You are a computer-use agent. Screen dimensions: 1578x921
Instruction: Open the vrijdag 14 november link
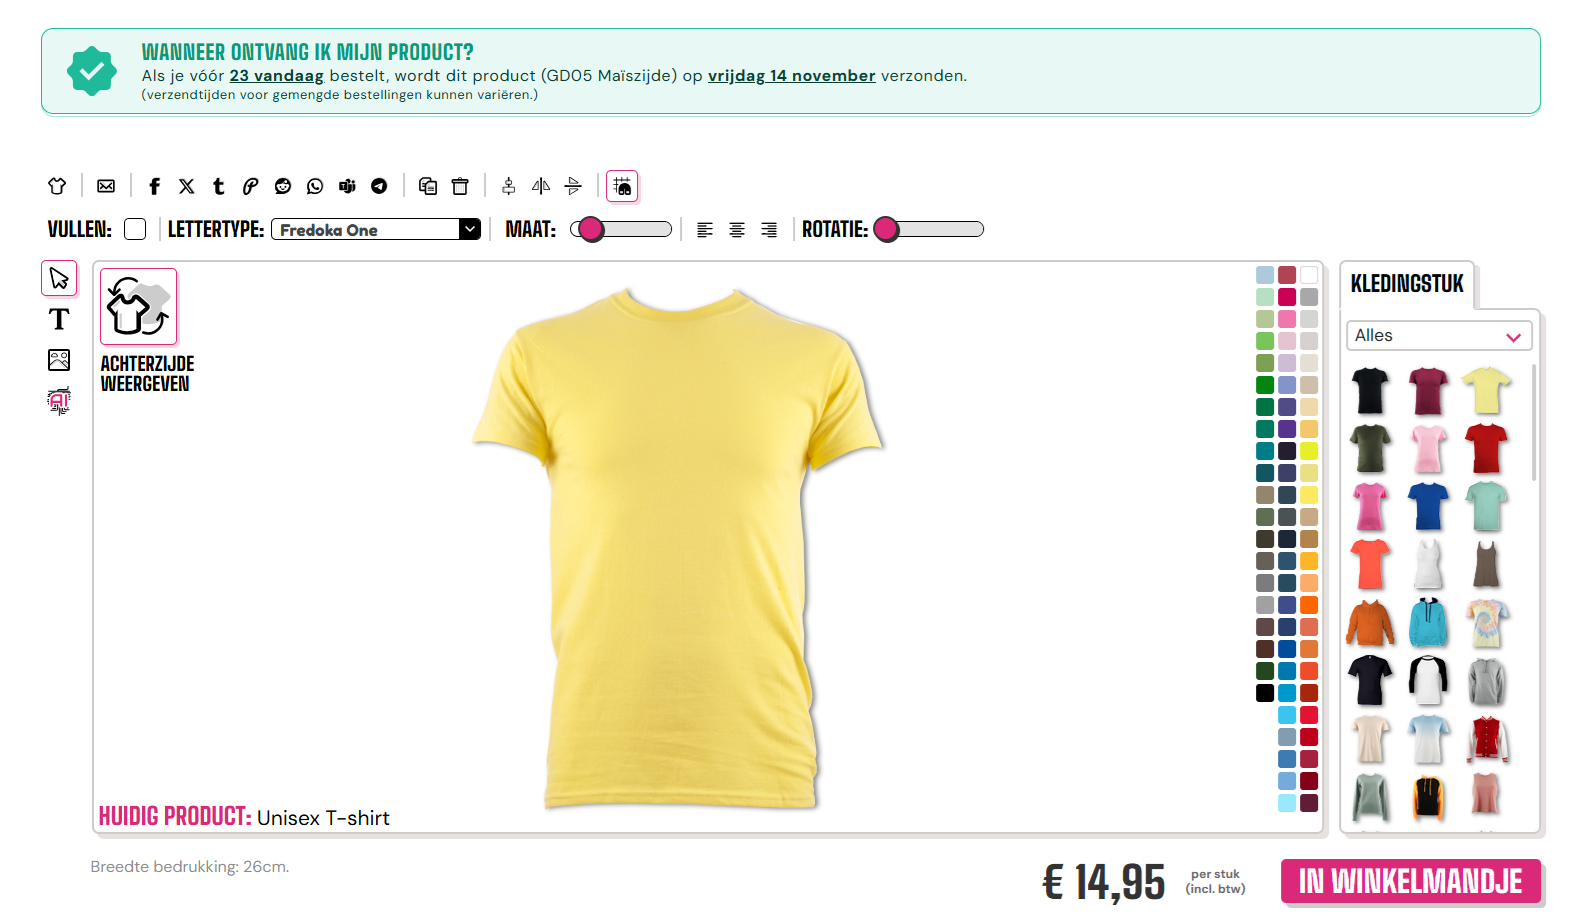(x=792, y=76)
